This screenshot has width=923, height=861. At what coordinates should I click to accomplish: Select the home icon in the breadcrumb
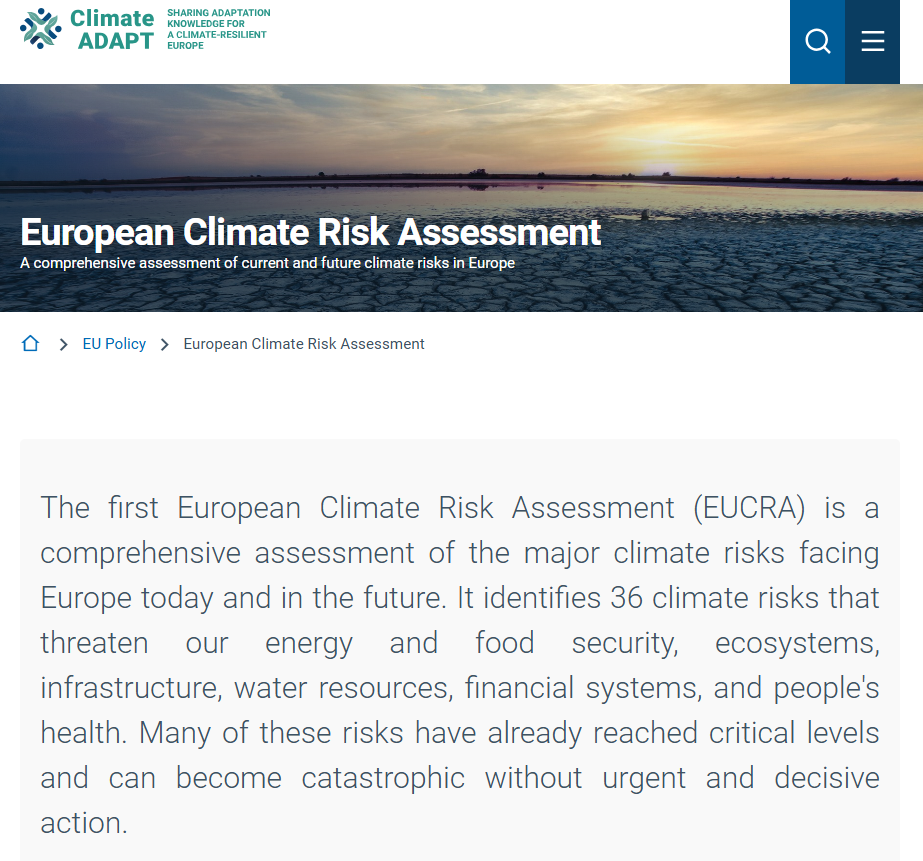(x=30, y=343)
